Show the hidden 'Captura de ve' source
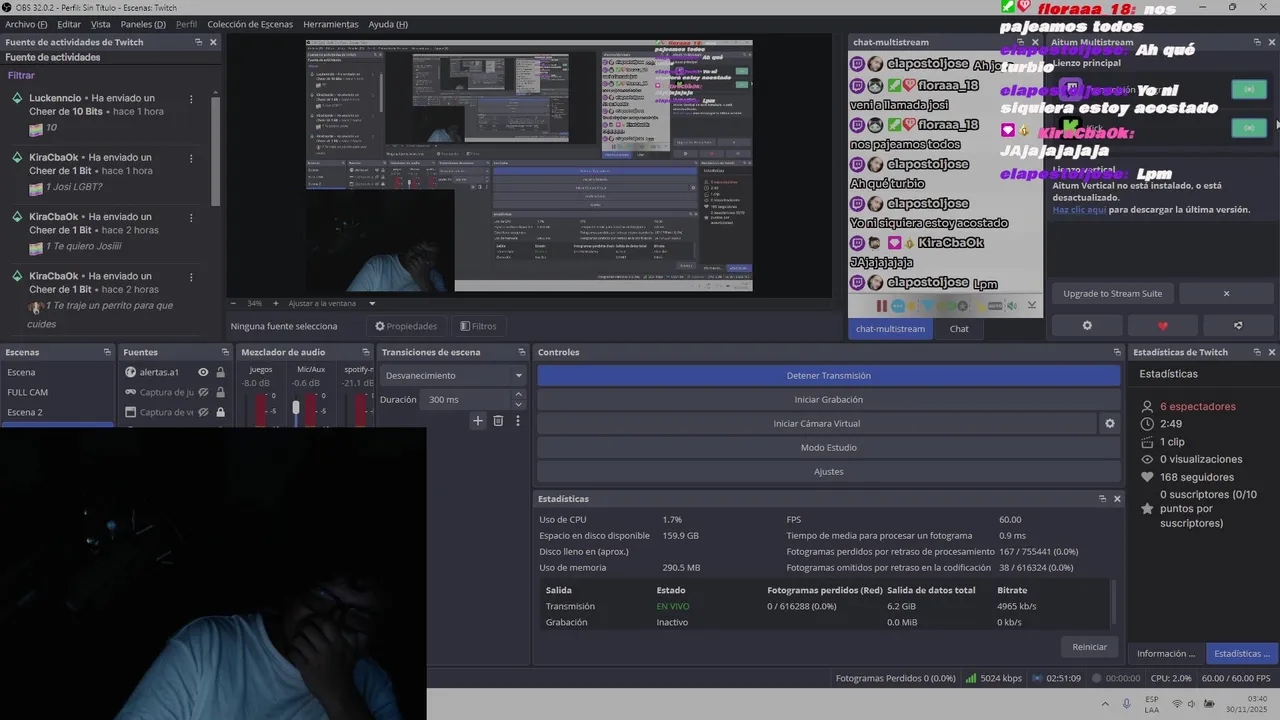This screenshot has width=1280, height=720. click(x=203, y=412)
